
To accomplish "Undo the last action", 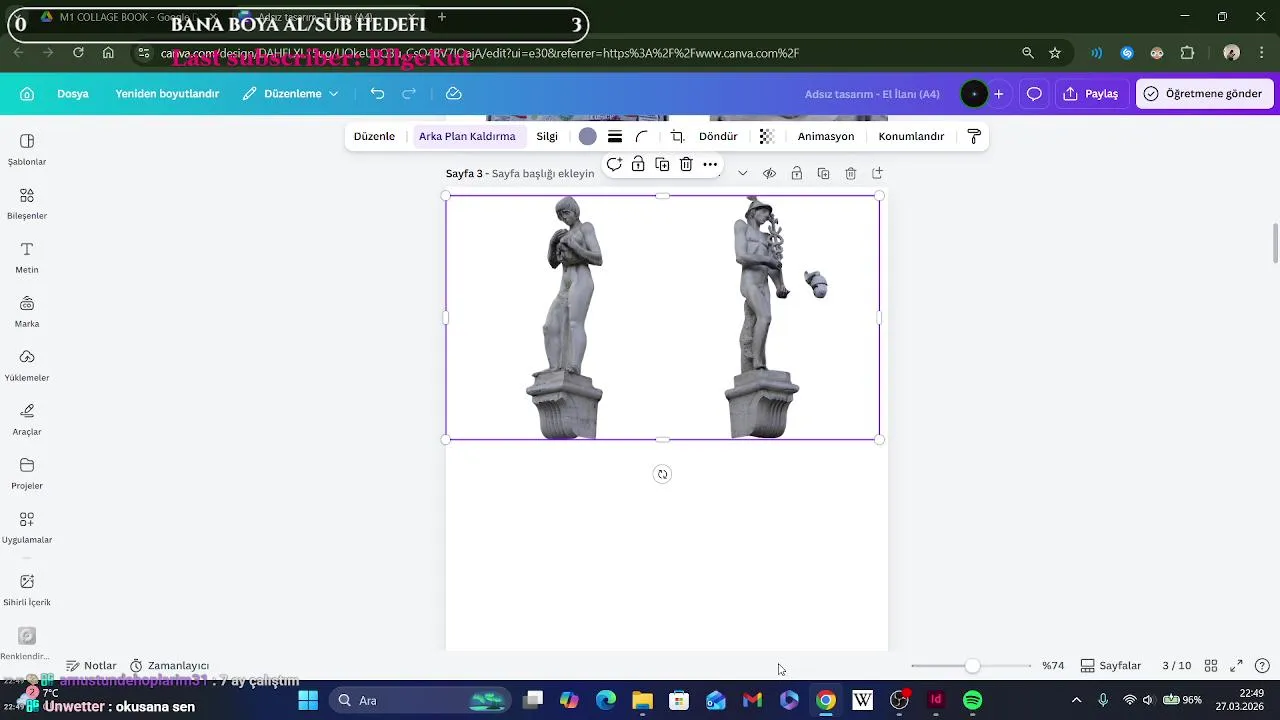I will coord(377,93).
